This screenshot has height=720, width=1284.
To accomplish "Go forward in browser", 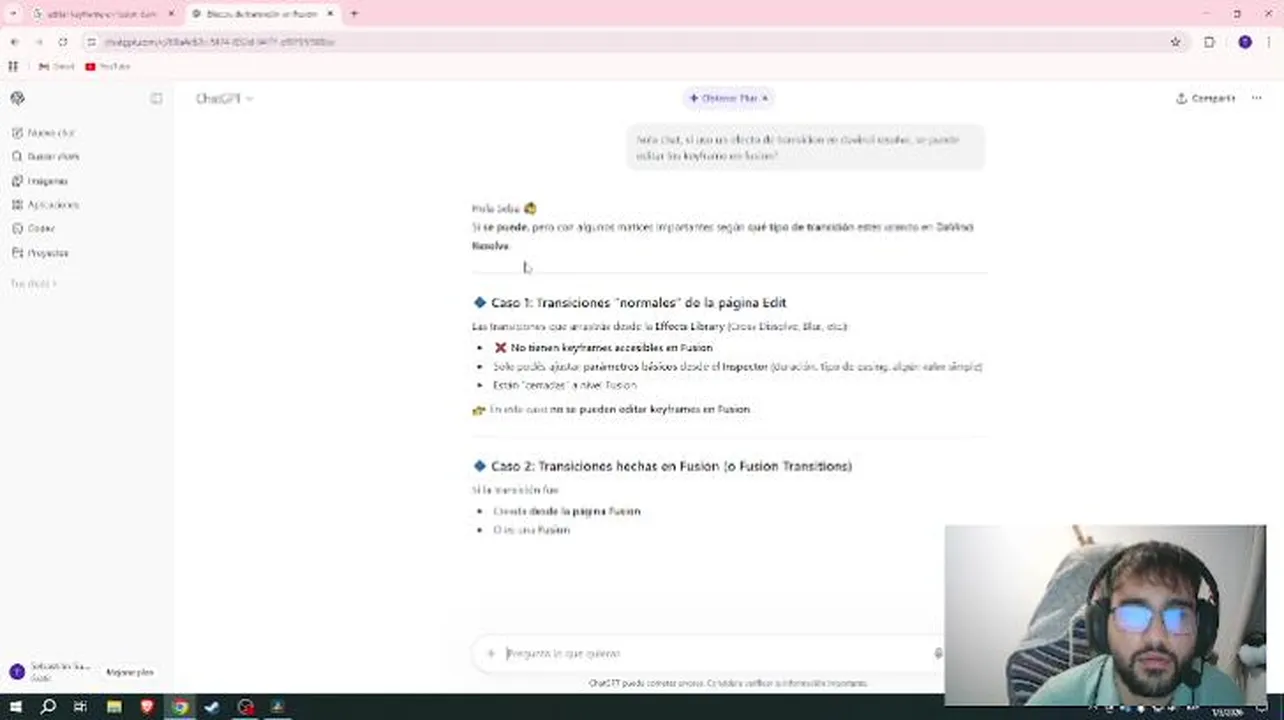I will pyautogui.click(x=38, y=42).
